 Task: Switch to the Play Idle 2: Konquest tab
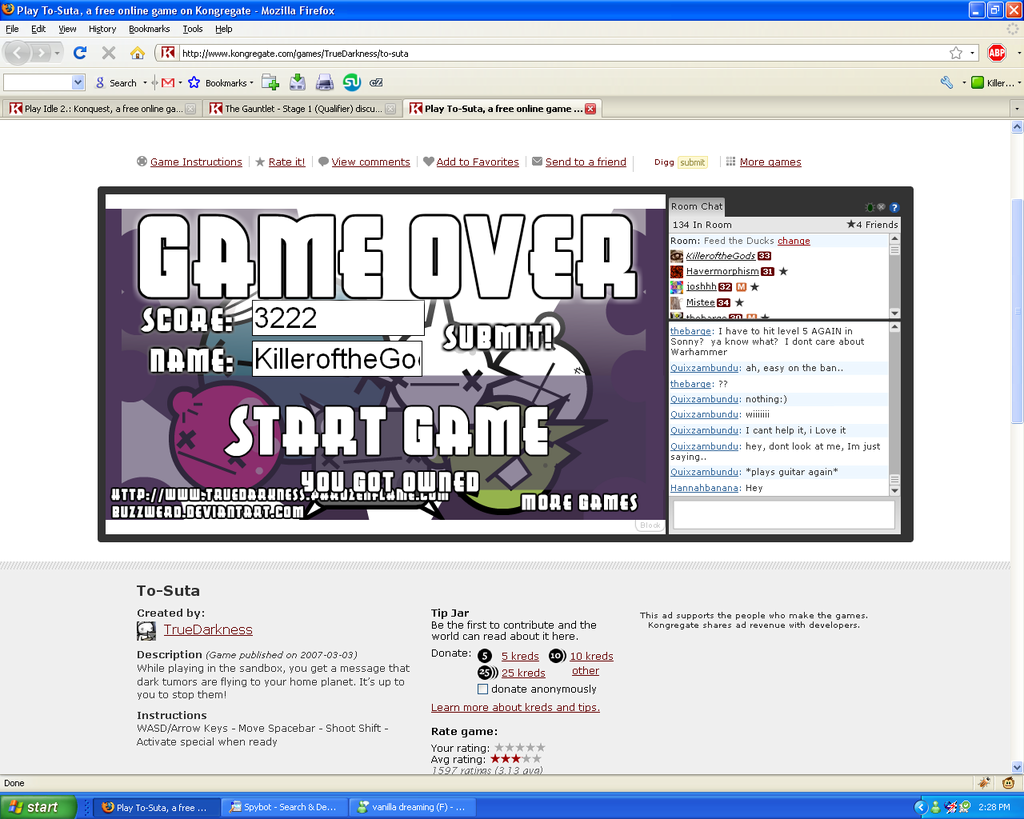coord(101,108)
